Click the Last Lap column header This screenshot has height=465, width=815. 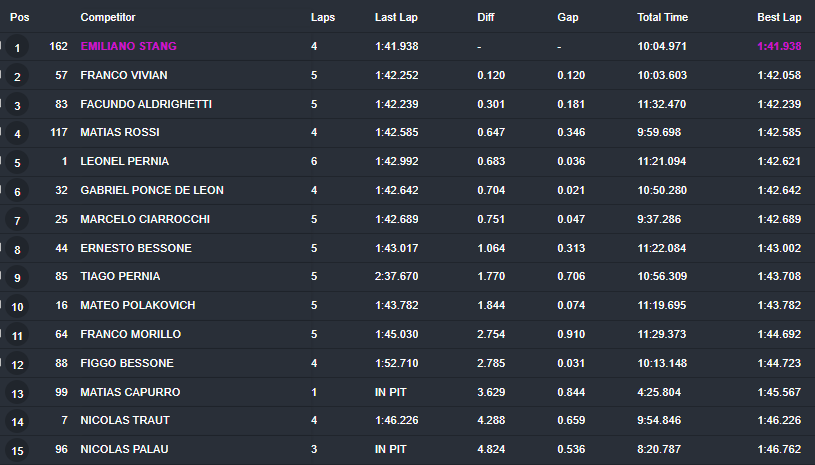(396, 17)
